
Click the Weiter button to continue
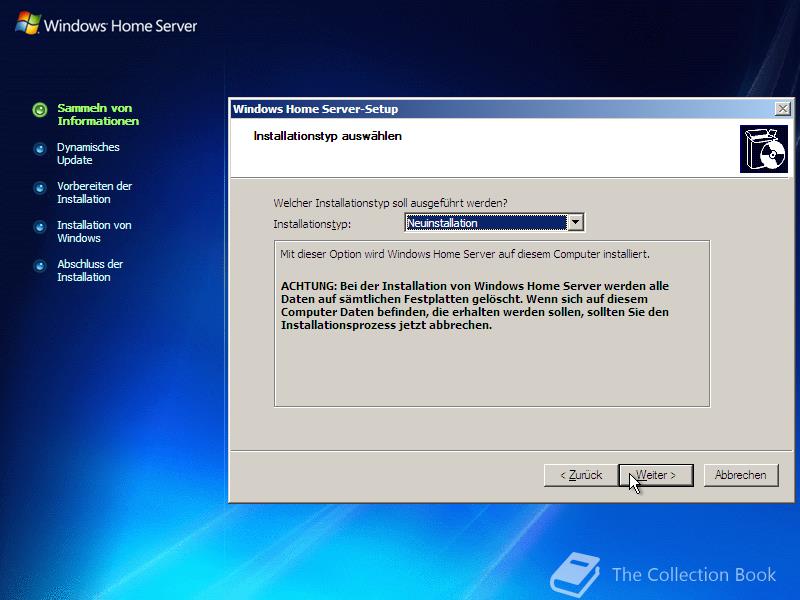[656, 475]
